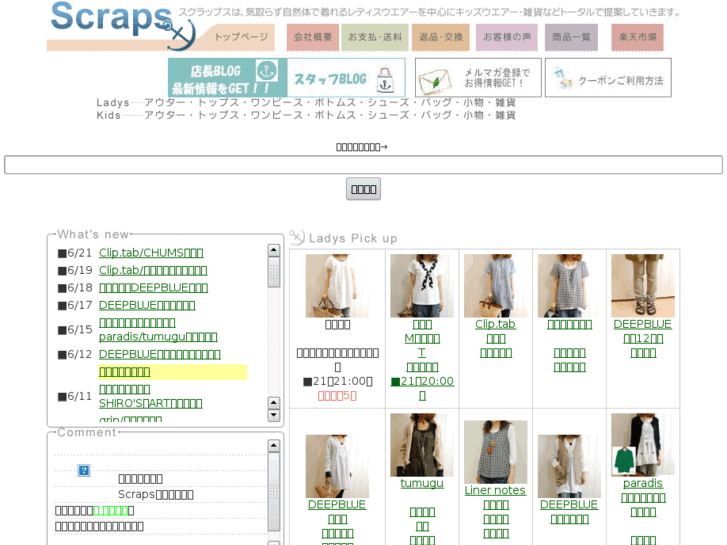This screenshot has height=545, width=727.
Task: Open the SHIRO'S ART news link
Action: (151, 404)
